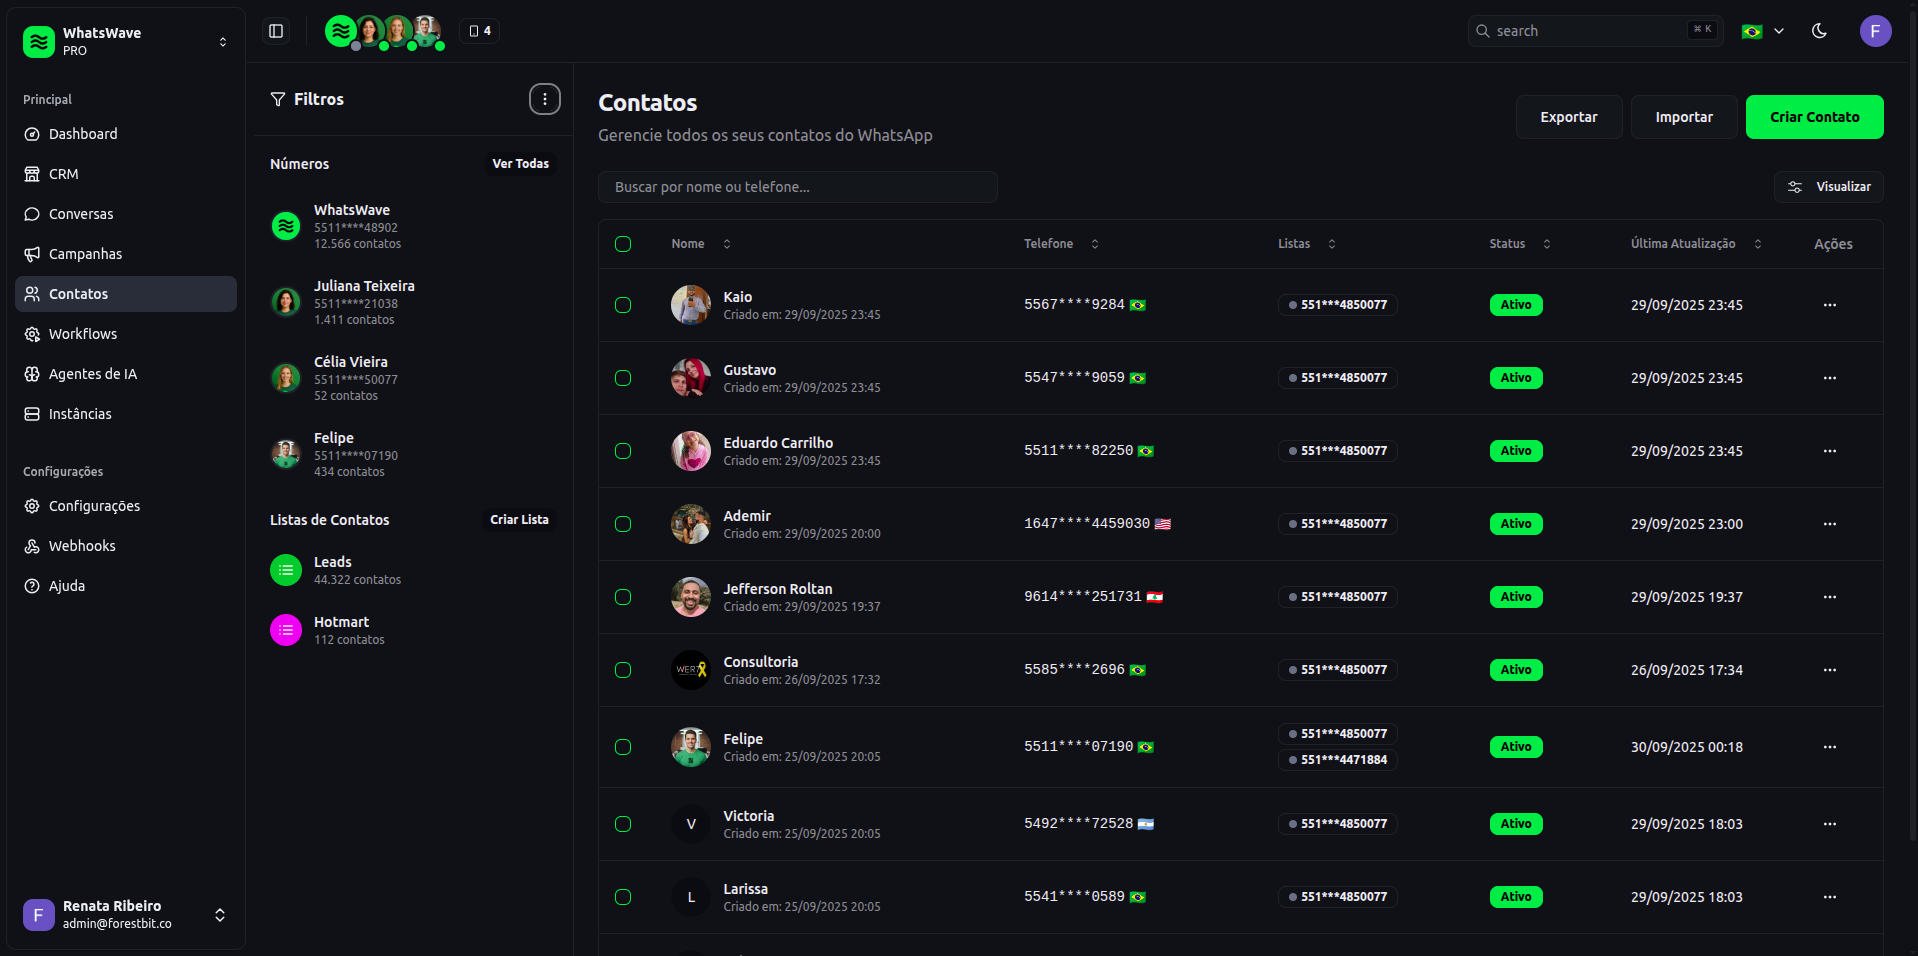Click the Leads list green icon
This screenshot has height=956, width=1918.
coord(286,570)
